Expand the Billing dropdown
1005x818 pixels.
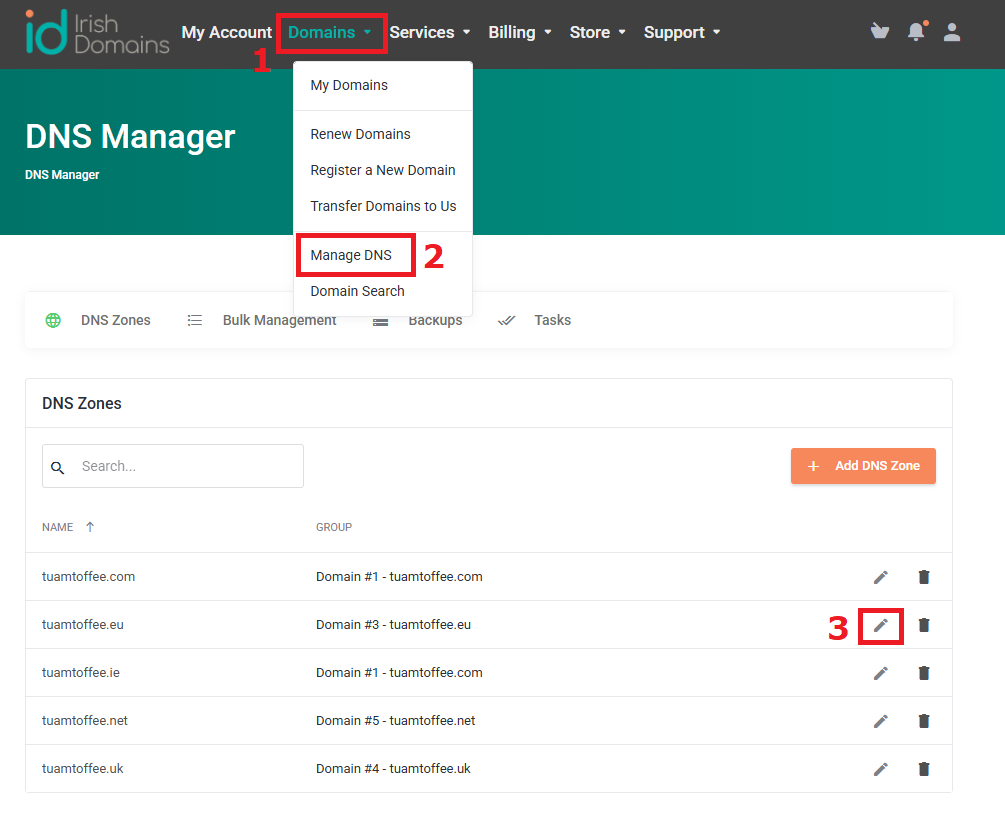coord(520,32)
